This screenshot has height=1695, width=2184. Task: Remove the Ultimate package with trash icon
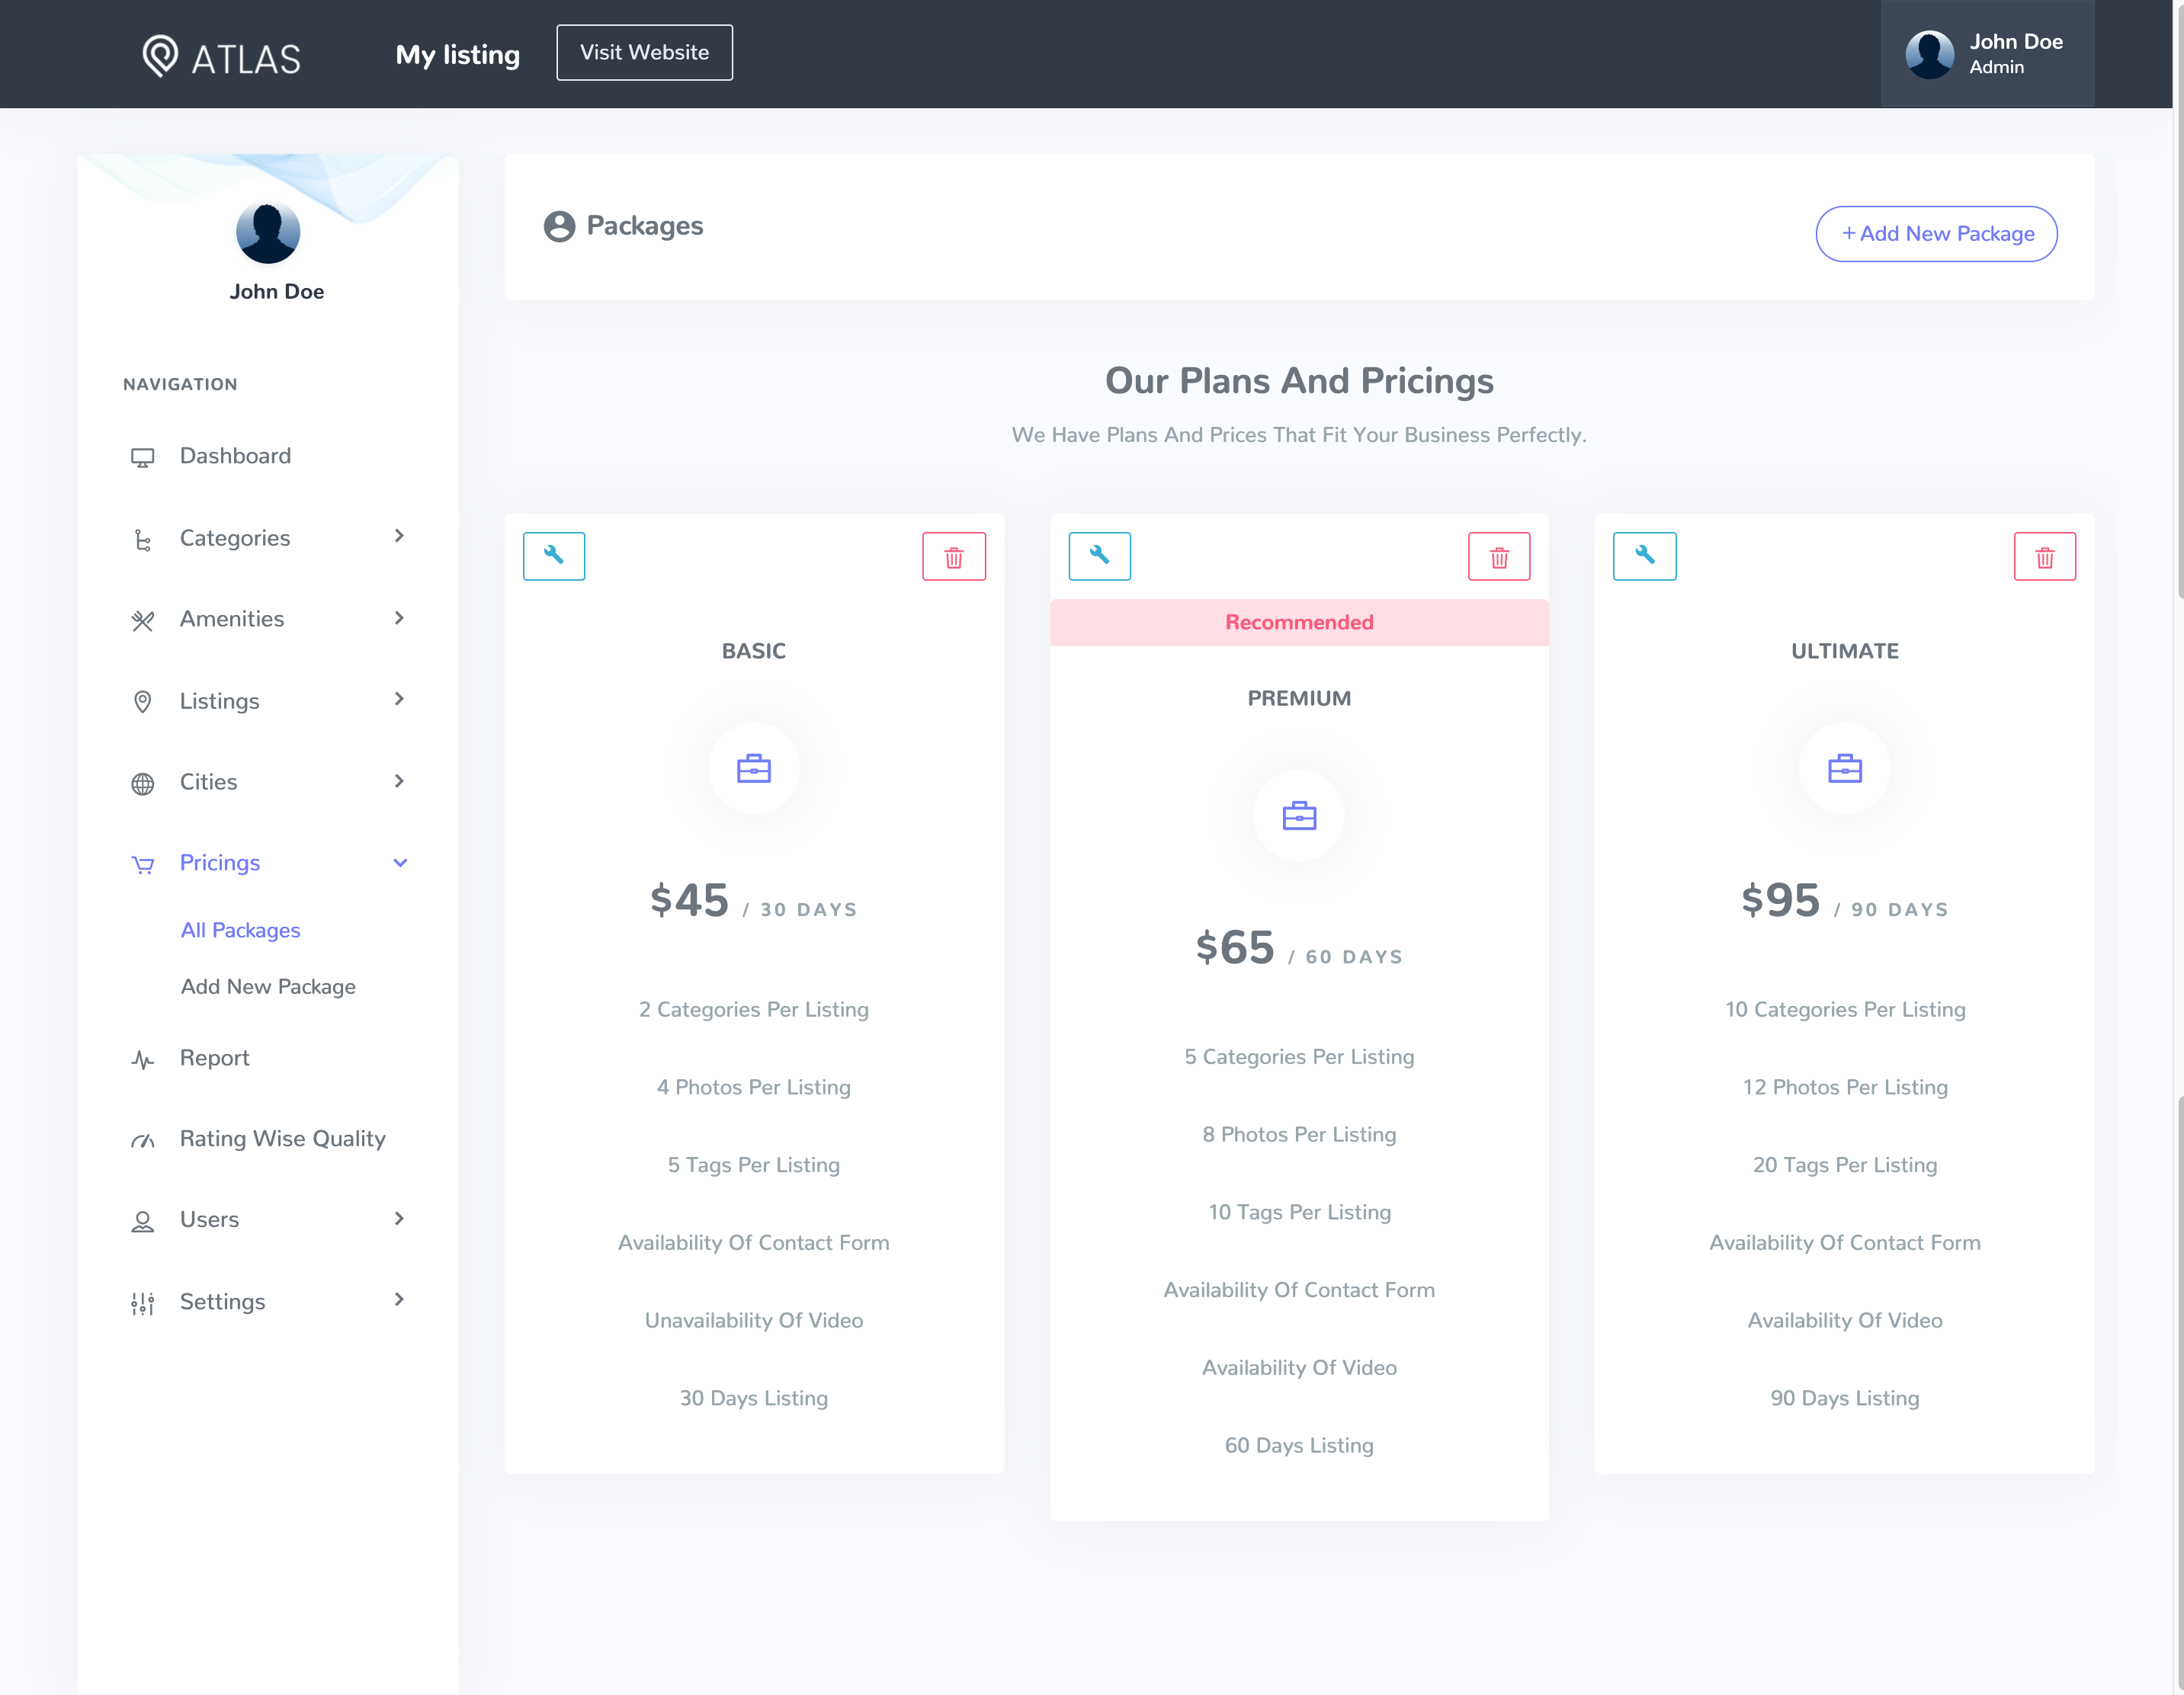click(x=2044, y=556)
